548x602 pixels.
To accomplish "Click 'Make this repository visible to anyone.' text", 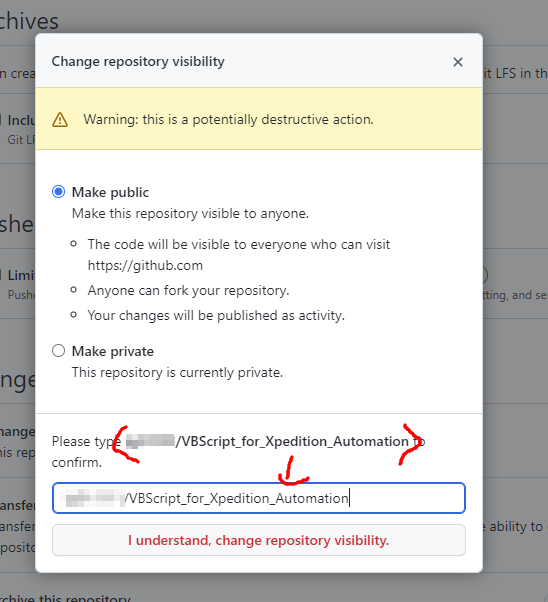I will pos(190,213).
